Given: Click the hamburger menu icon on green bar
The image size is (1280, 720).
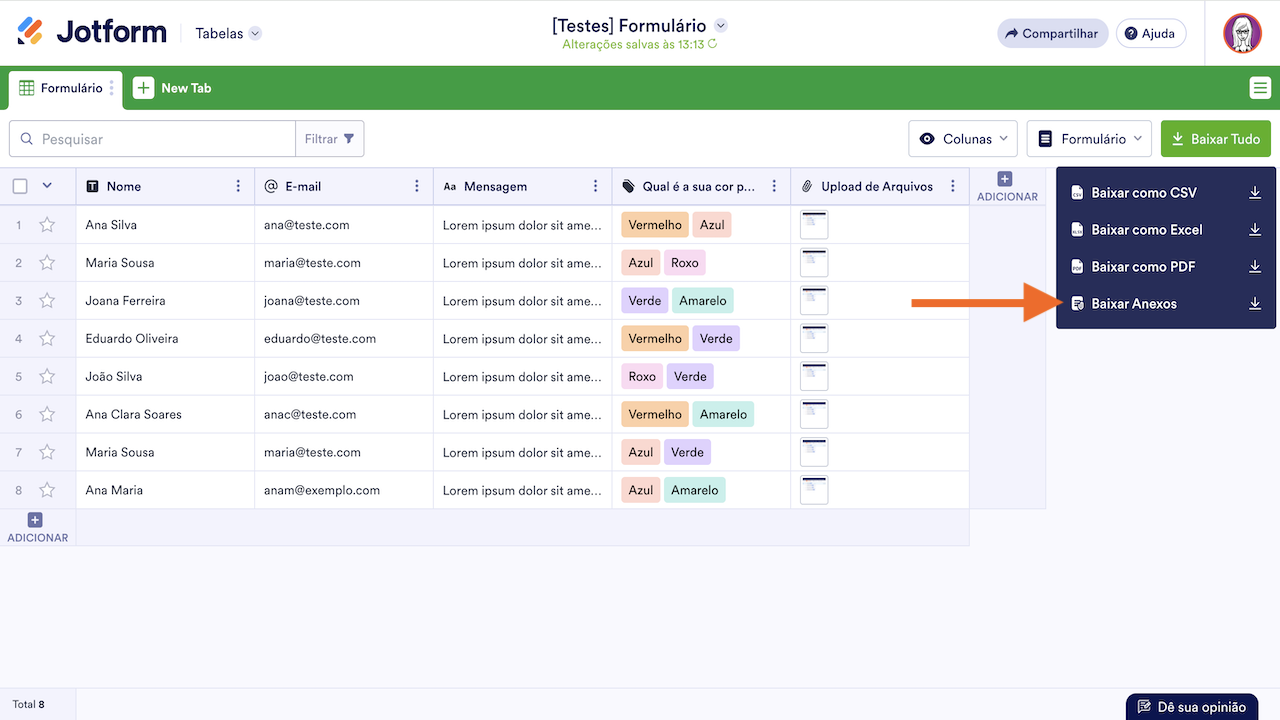Looking at the screenshot, I should (x=1260, y=88).
